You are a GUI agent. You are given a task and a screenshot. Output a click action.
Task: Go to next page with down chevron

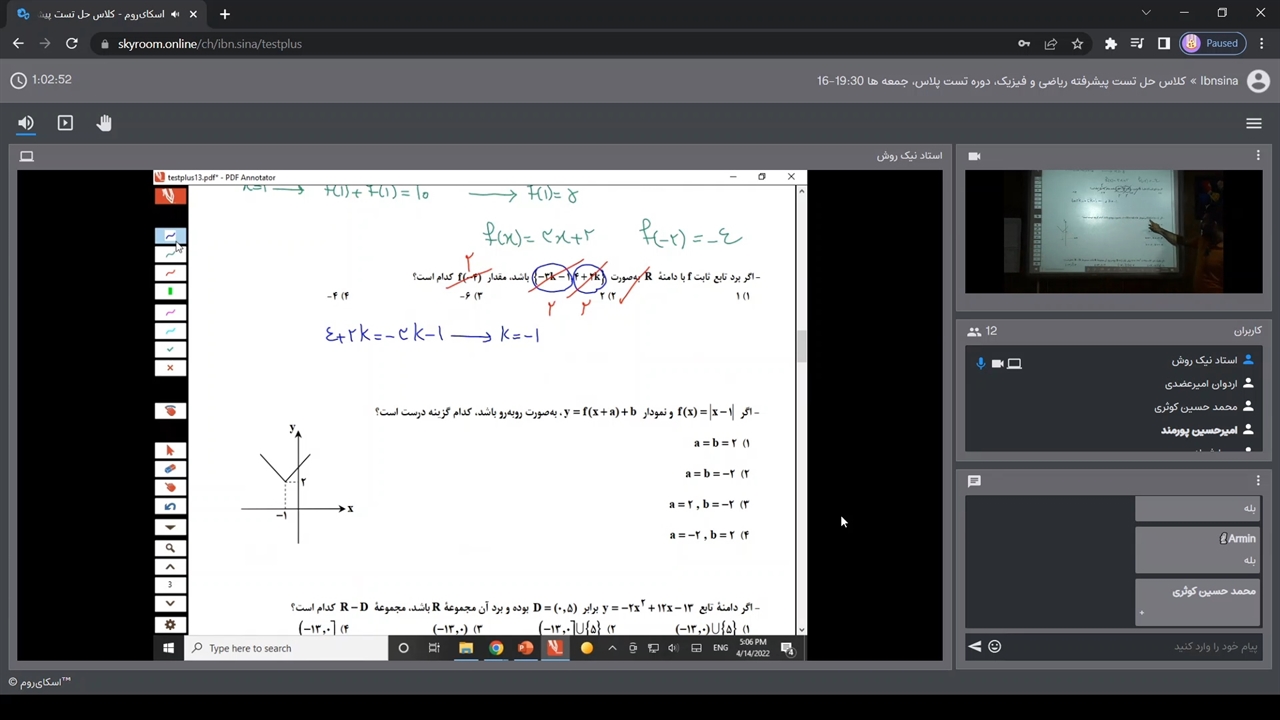coord(170,603)
